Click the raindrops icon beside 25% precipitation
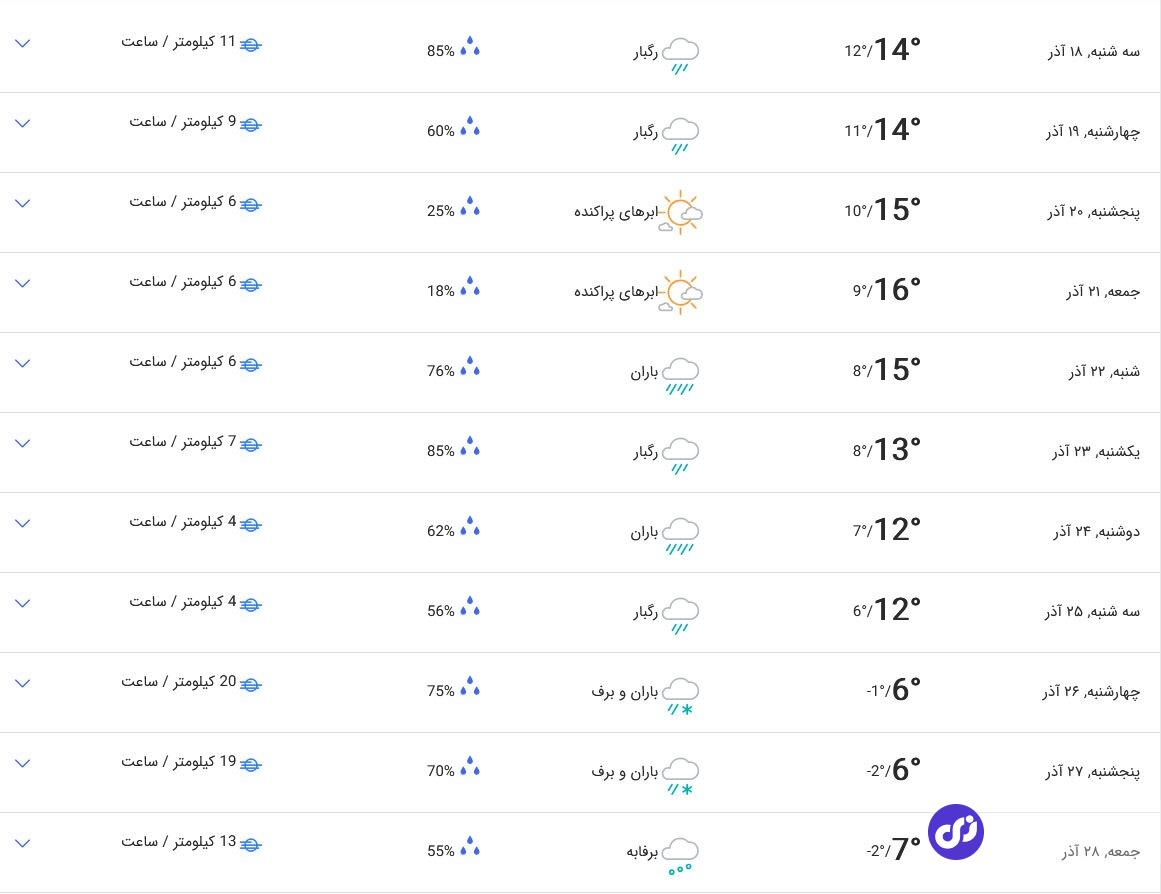This screenshot has height=894, width=1161. [470, 208]
